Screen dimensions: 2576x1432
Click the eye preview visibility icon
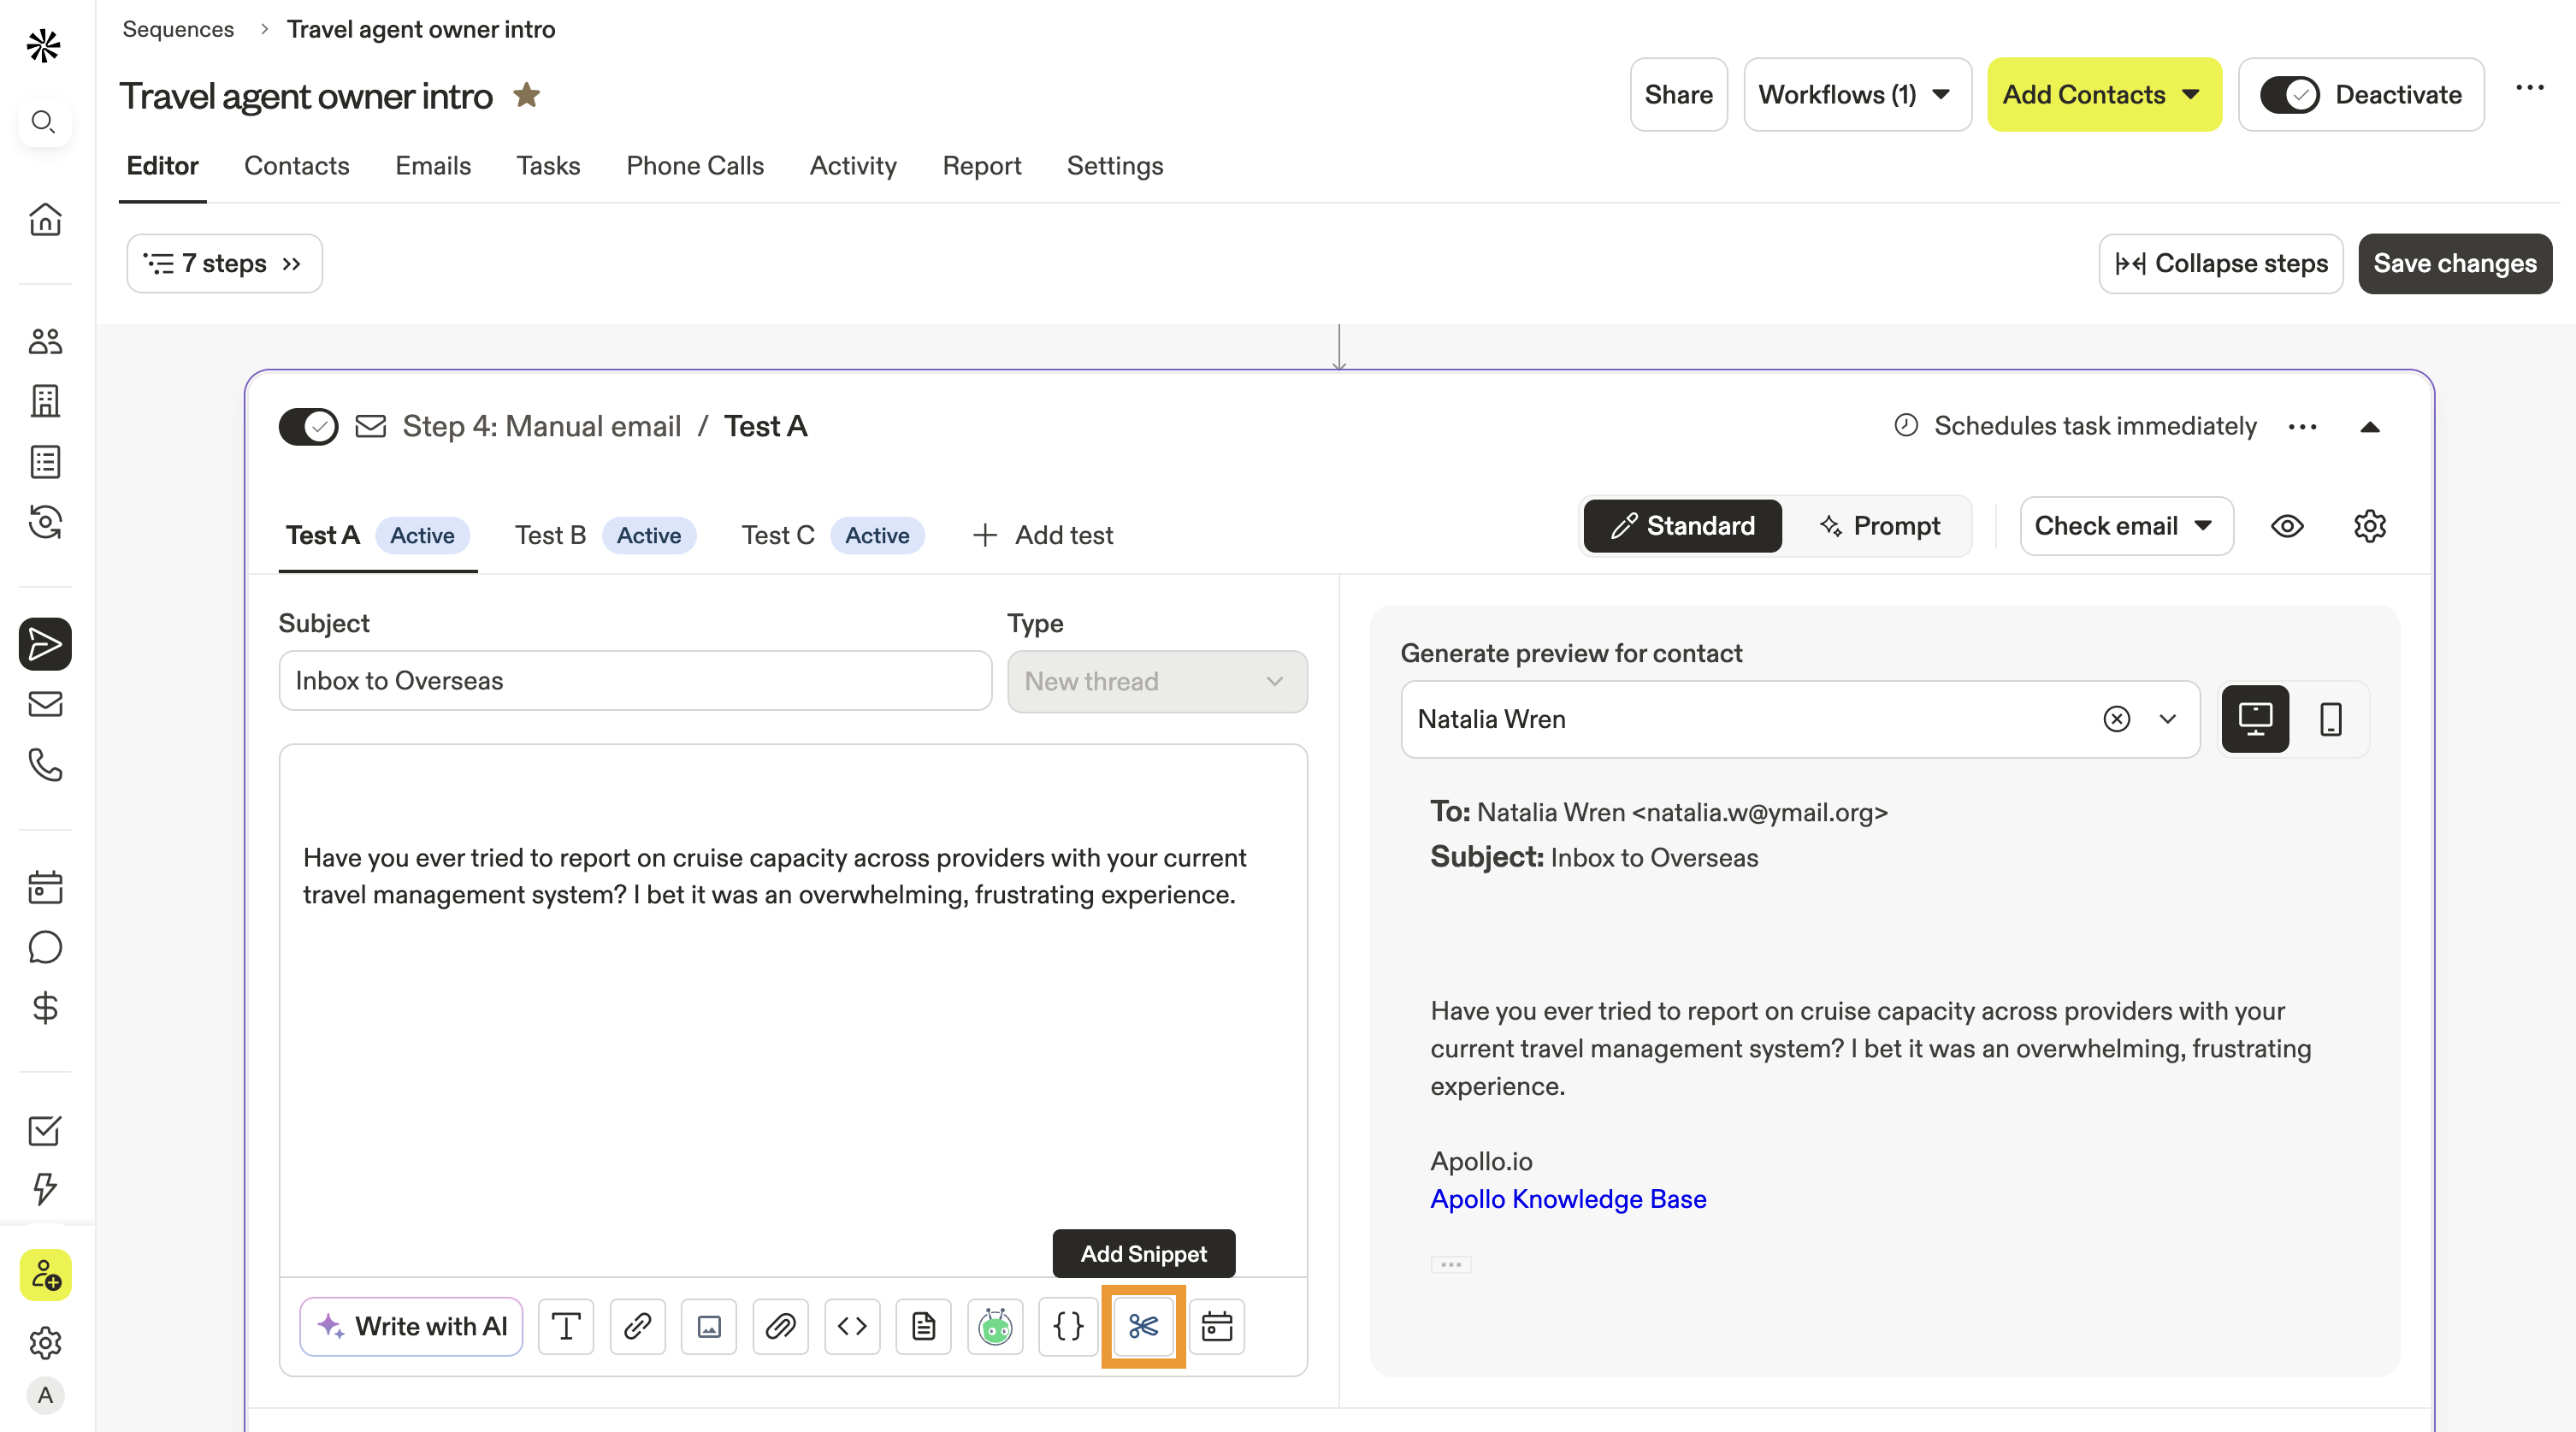pyautogui.click(x=2286, y=526)
